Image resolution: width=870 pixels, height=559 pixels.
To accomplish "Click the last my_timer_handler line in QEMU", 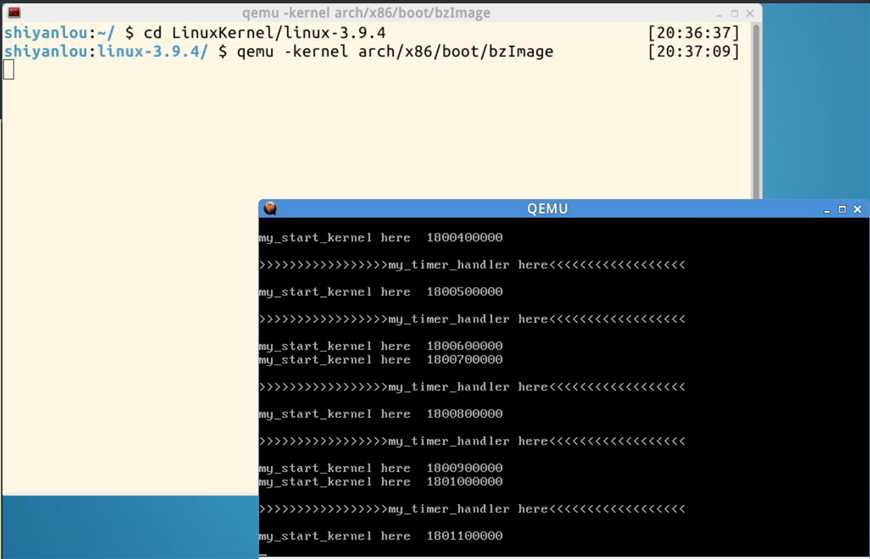I will (472, 509).
